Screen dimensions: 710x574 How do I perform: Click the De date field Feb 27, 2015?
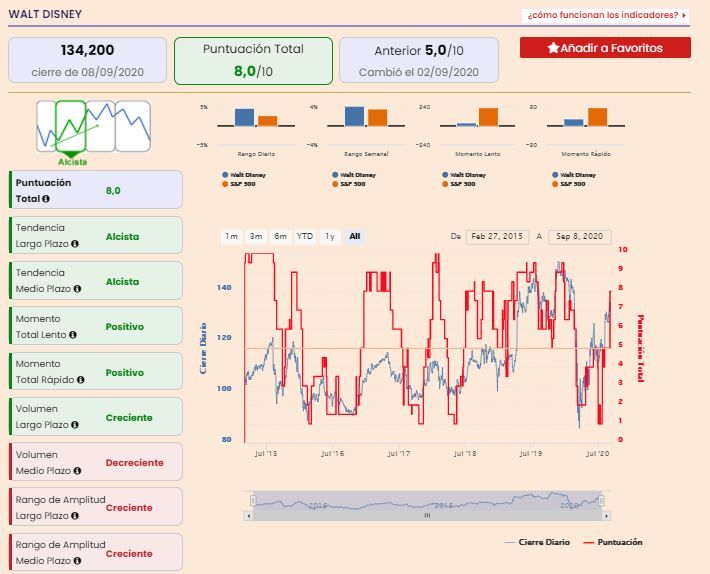click(497, 236)
